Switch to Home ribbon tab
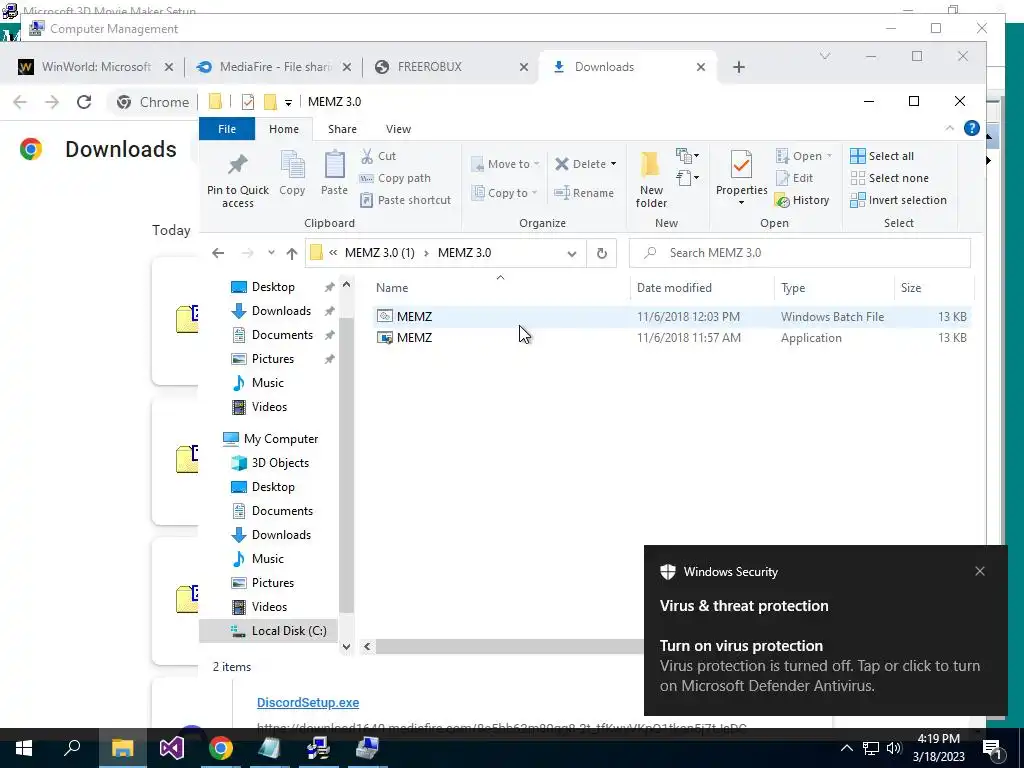This screenshot has width=1024, height=768. tap(283, 129)
